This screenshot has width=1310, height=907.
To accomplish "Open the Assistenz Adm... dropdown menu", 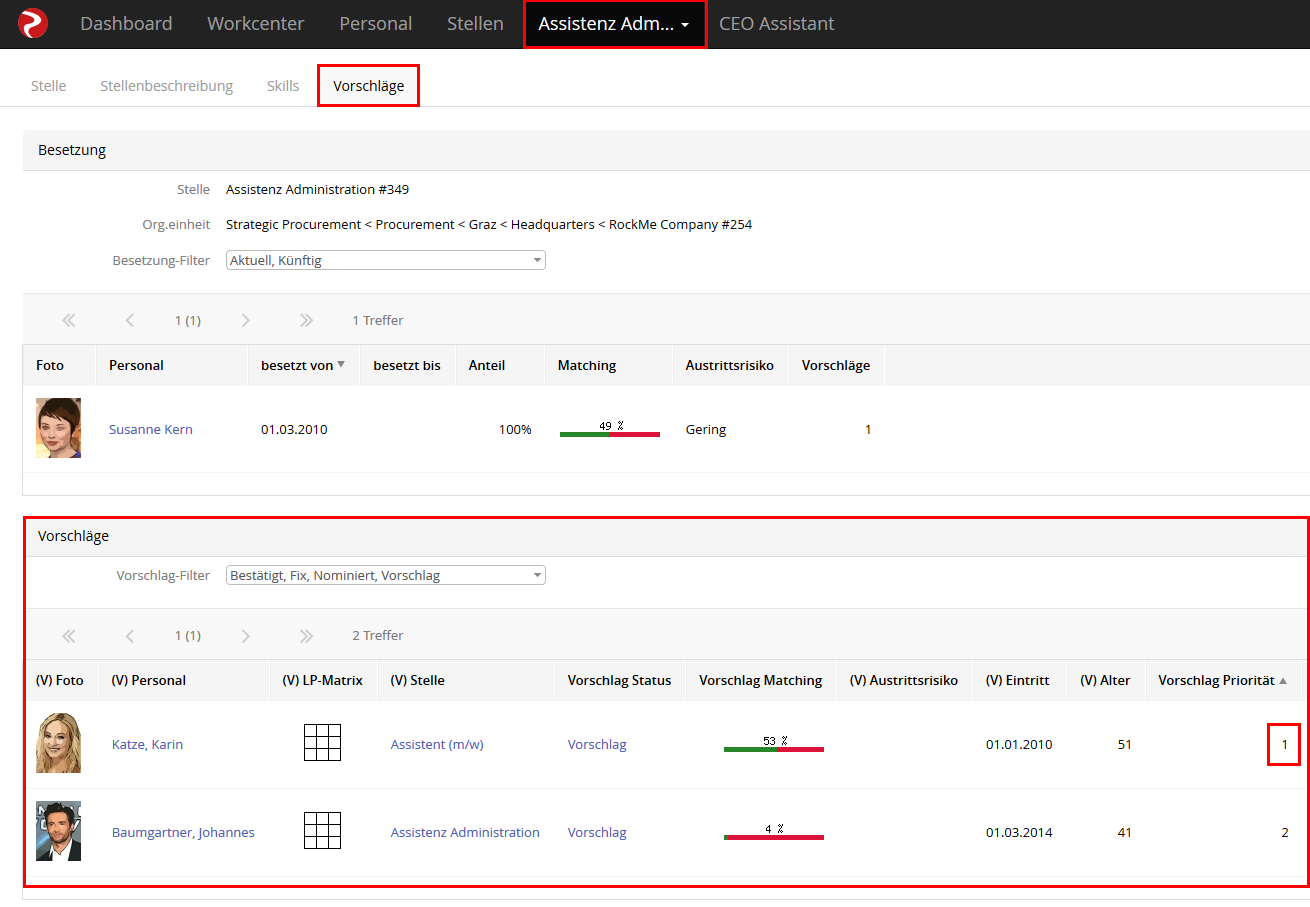I will click(x=614, y=24).
